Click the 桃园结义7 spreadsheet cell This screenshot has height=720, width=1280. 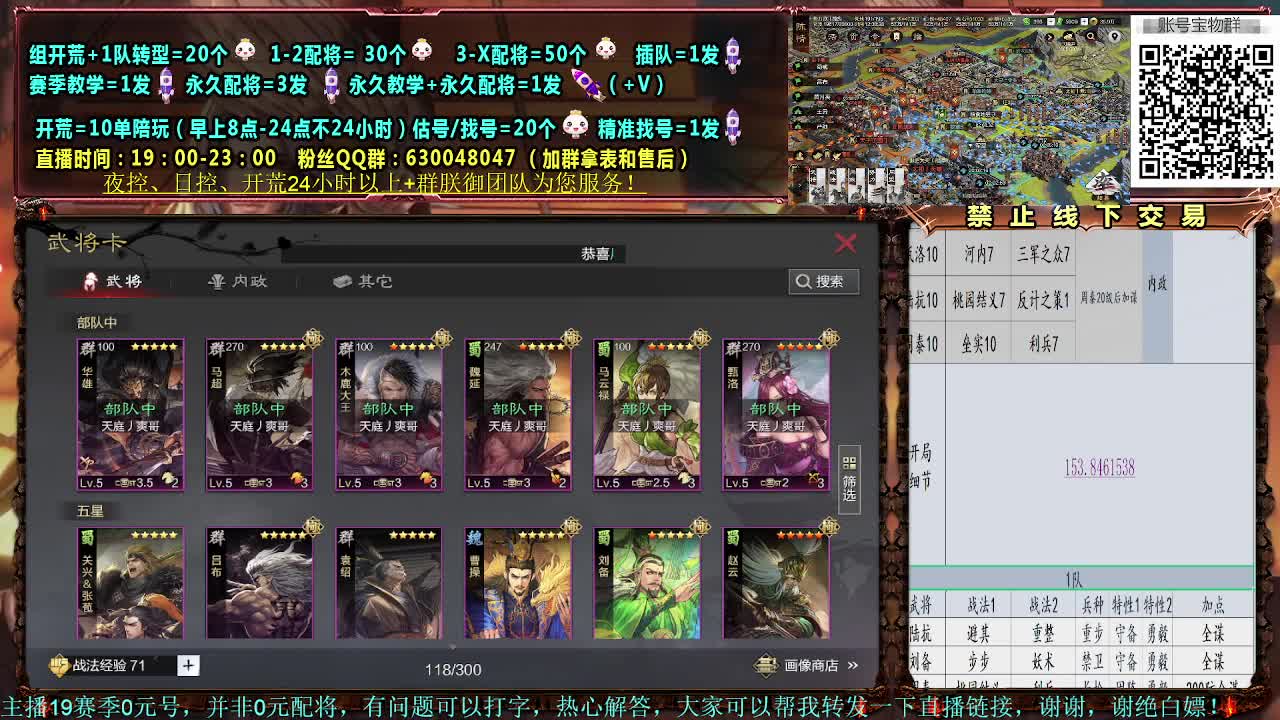pos(979,300)
